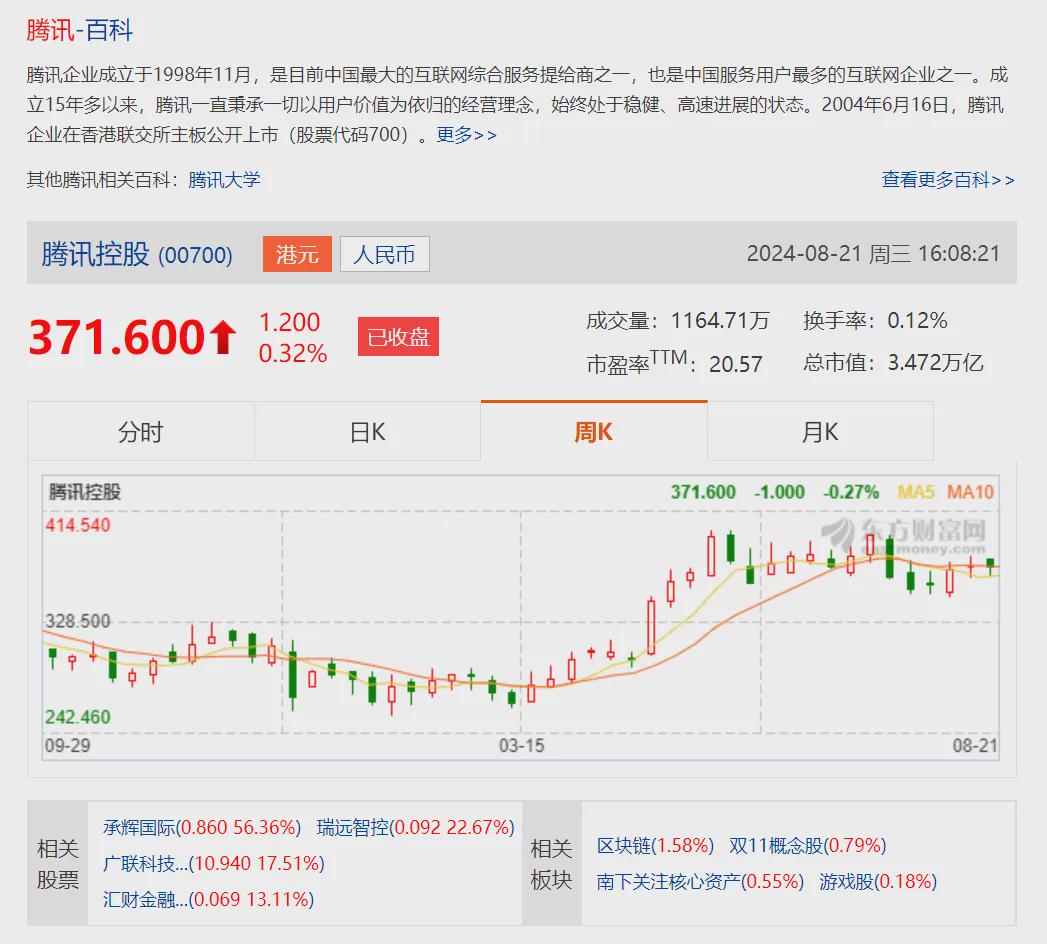Click the 总市值 value 3.472万亿
The image size is (1047, 944).
tap(935, 363)
